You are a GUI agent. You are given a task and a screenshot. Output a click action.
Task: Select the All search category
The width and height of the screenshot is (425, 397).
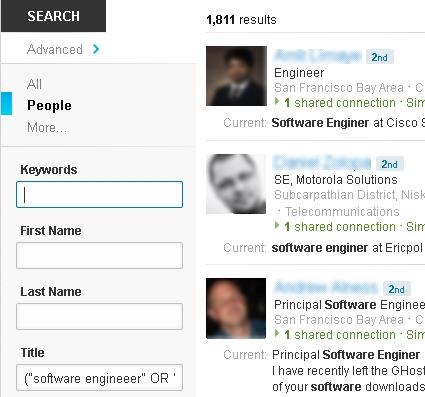pyautogui.click(x=34, y=84)
